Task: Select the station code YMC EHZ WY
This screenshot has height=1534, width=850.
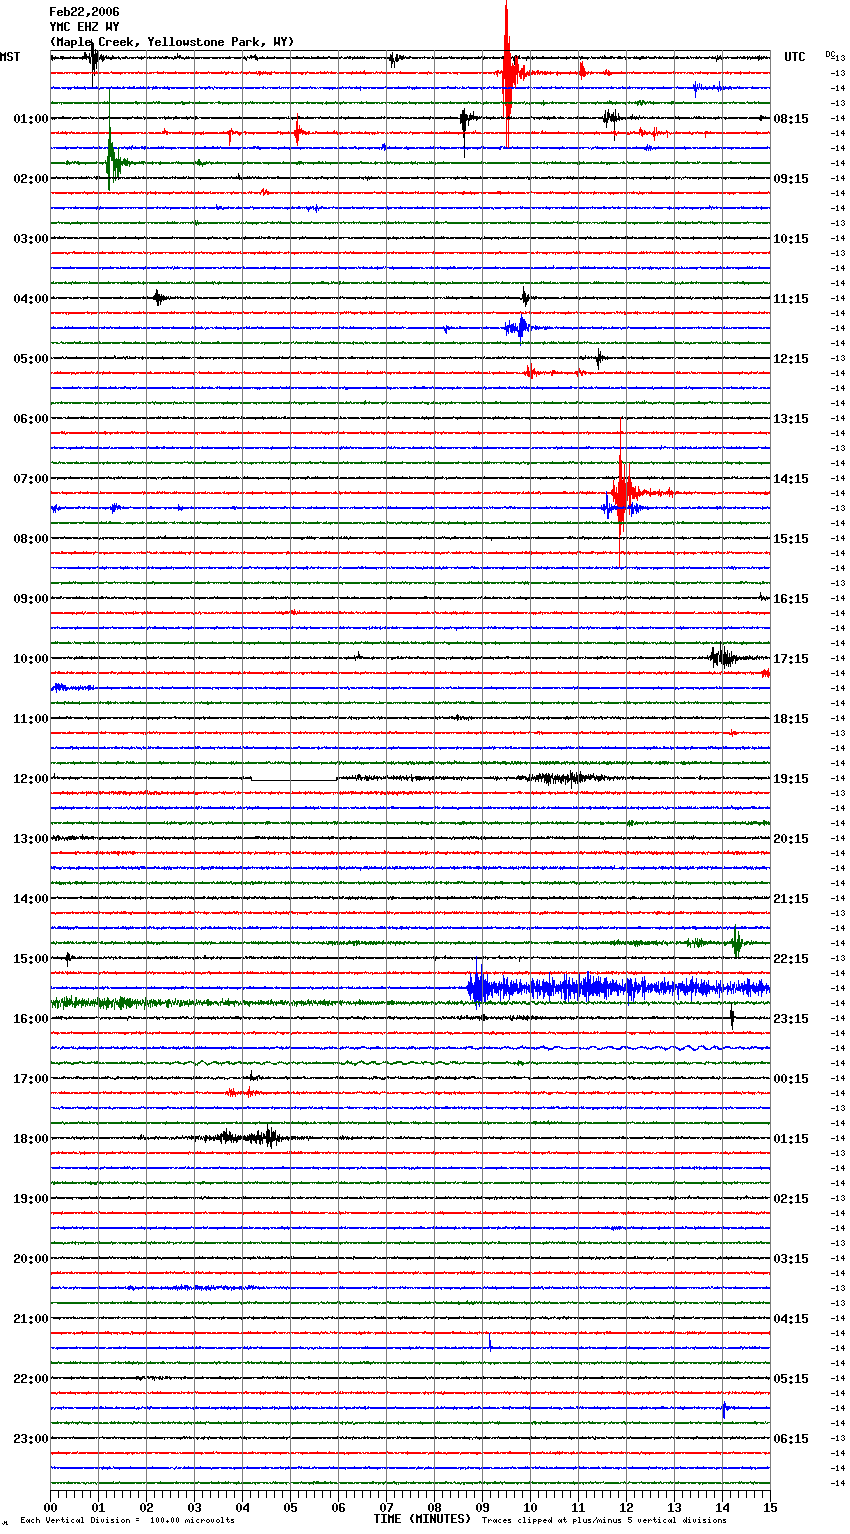Action: coord(84,27)
